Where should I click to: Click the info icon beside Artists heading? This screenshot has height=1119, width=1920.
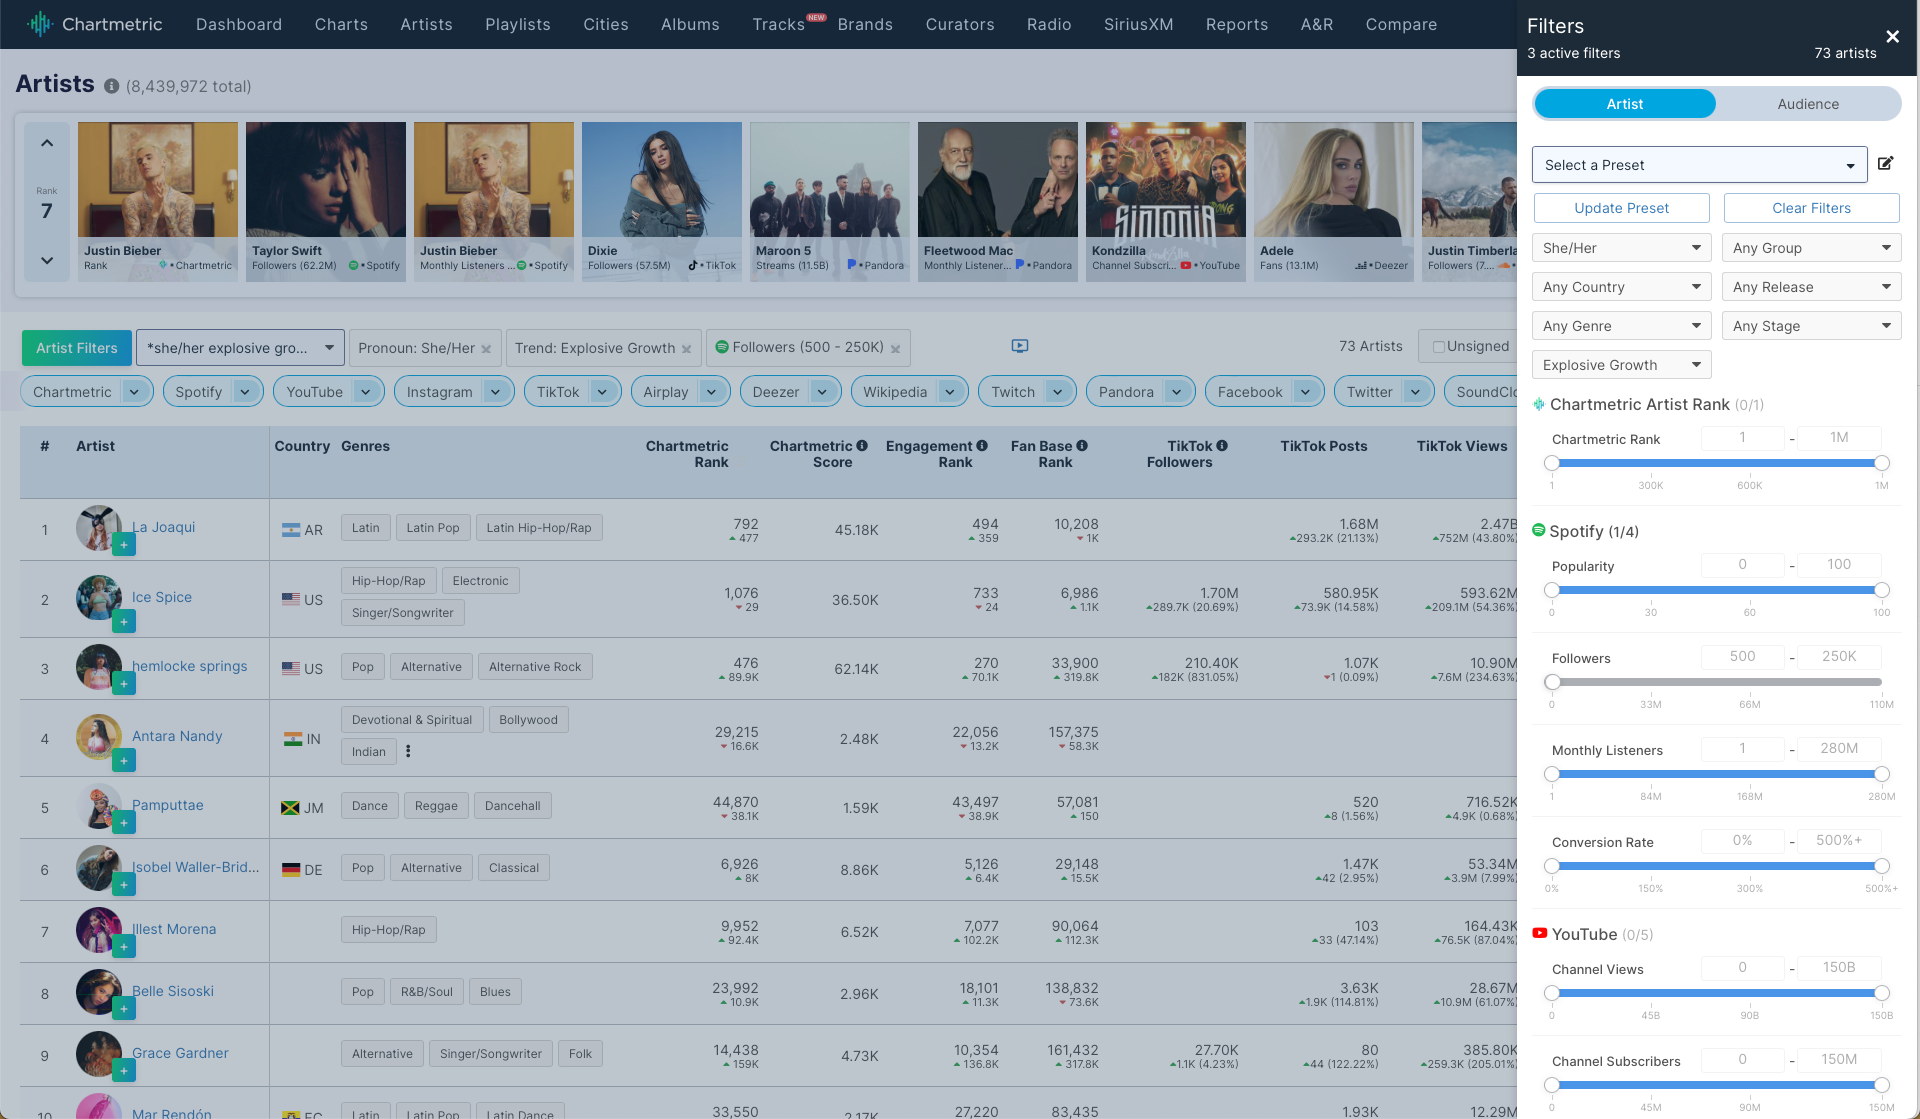coord(112,86)
